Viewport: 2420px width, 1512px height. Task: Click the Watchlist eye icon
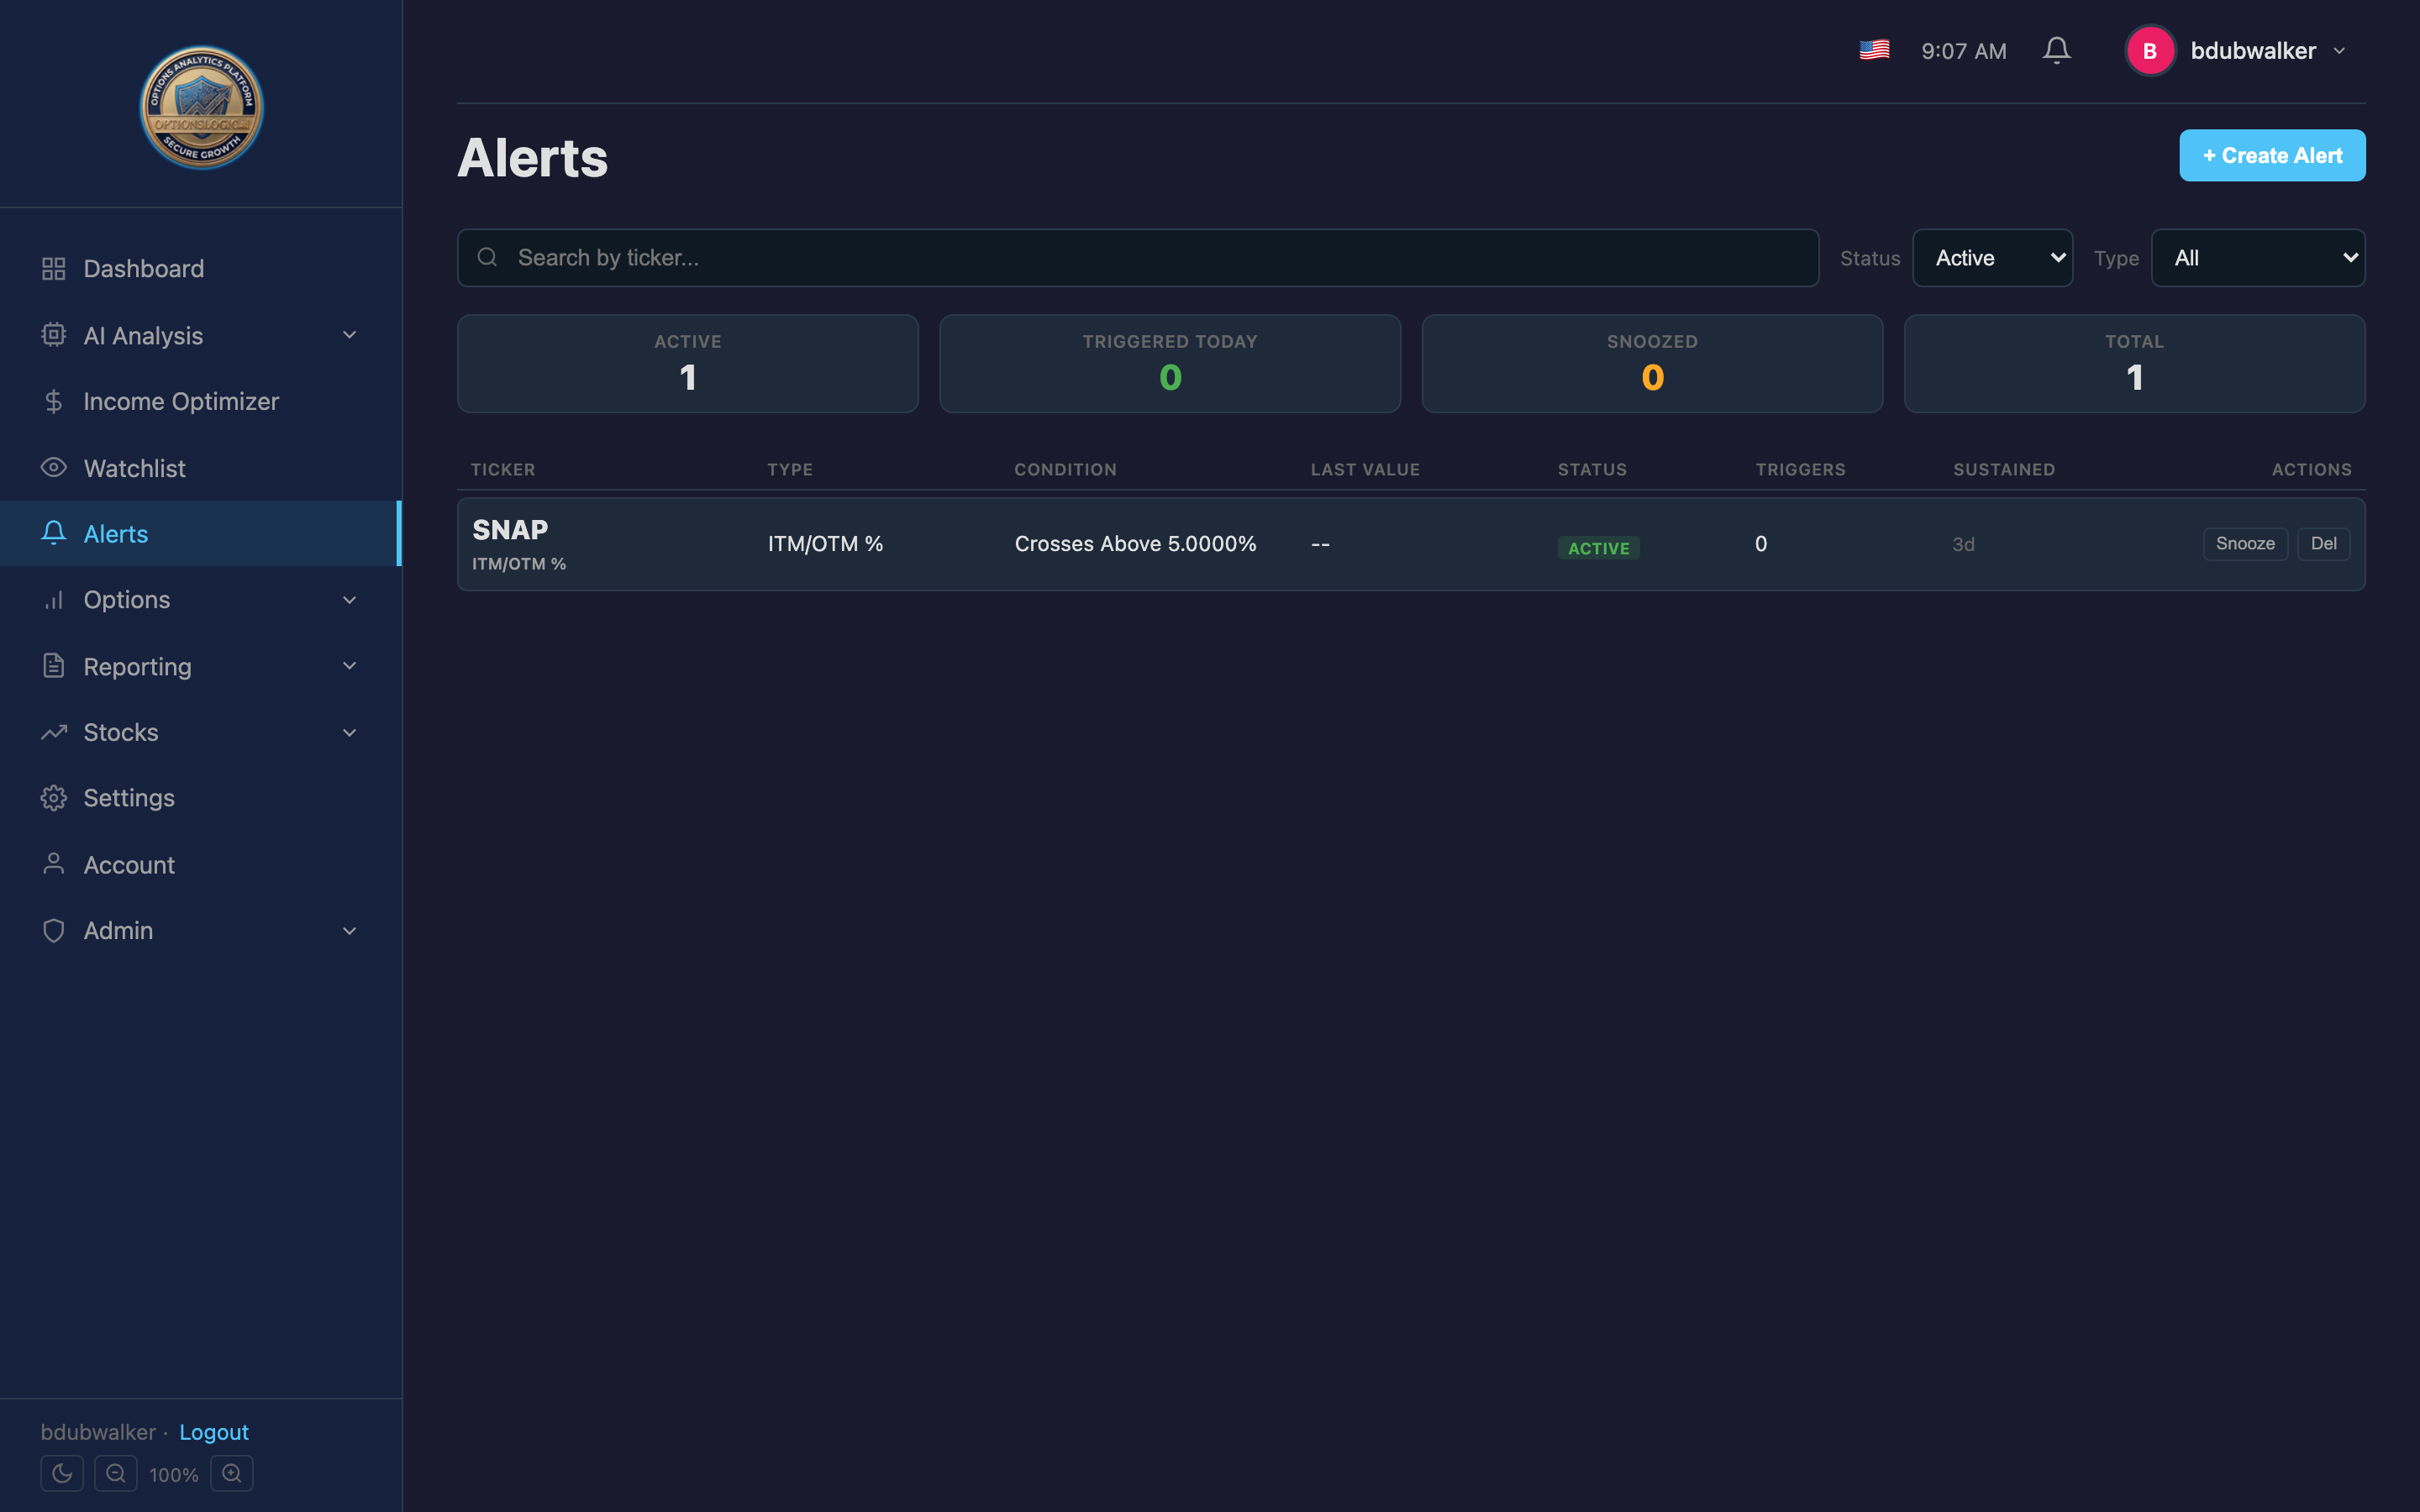54,467
